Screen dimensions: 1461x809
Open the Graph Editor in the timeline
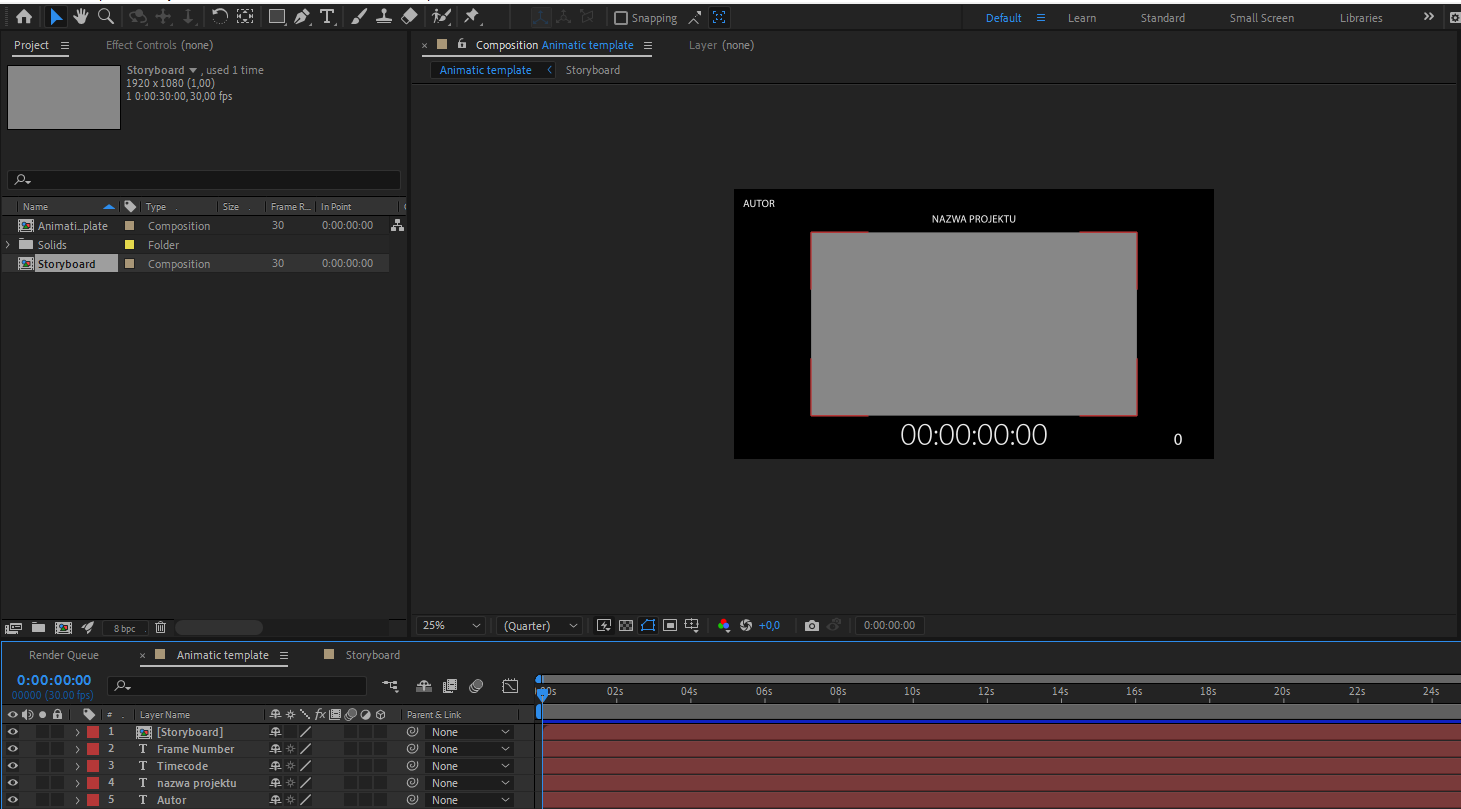(x=510, y=686)
